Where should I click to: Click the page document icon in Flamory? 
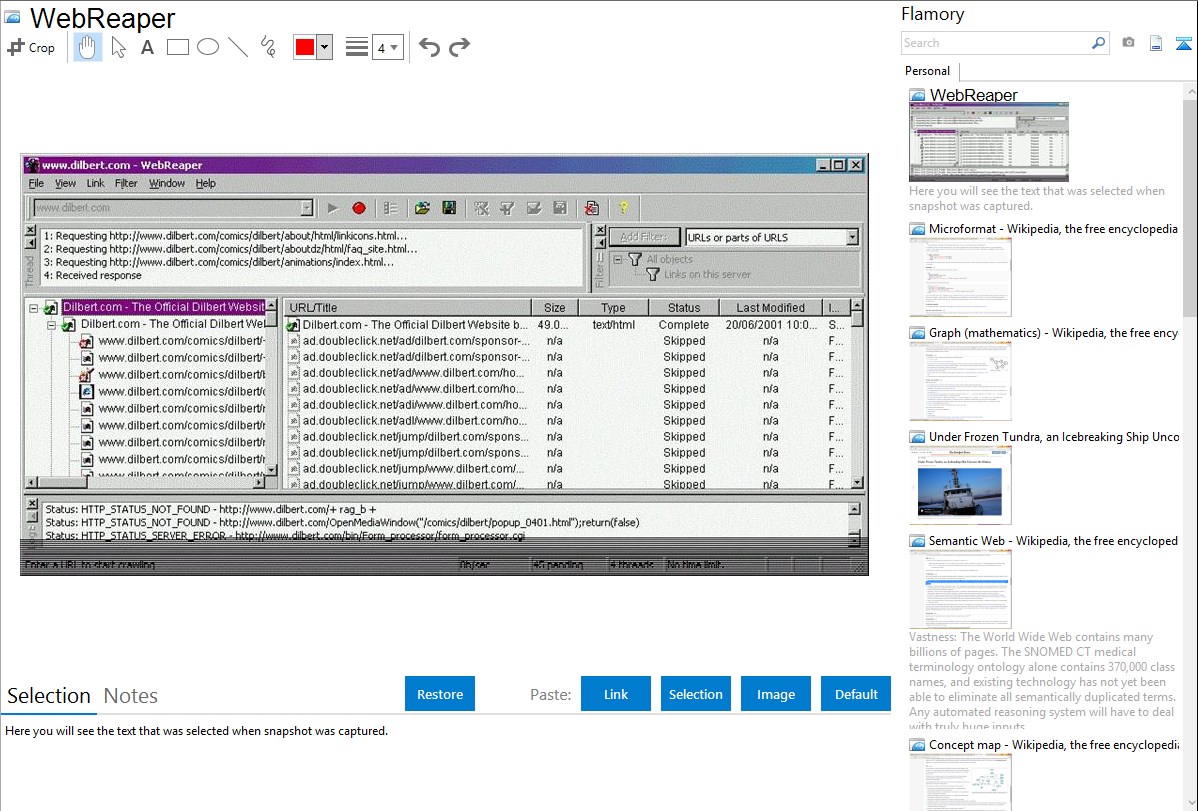click(1156, 43)
